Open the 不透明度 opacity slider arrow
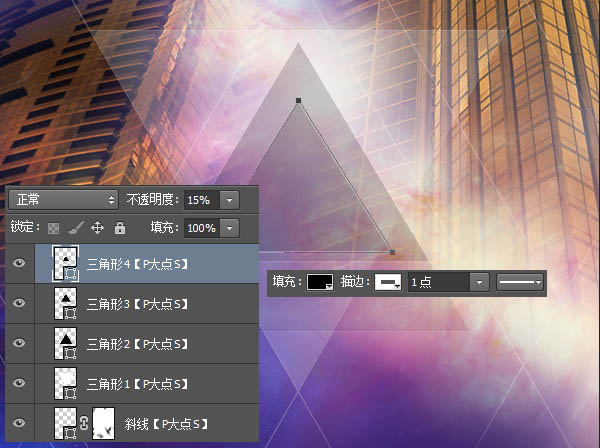The width and height of the screenshot is (600, 448). (x=229, y=200)
